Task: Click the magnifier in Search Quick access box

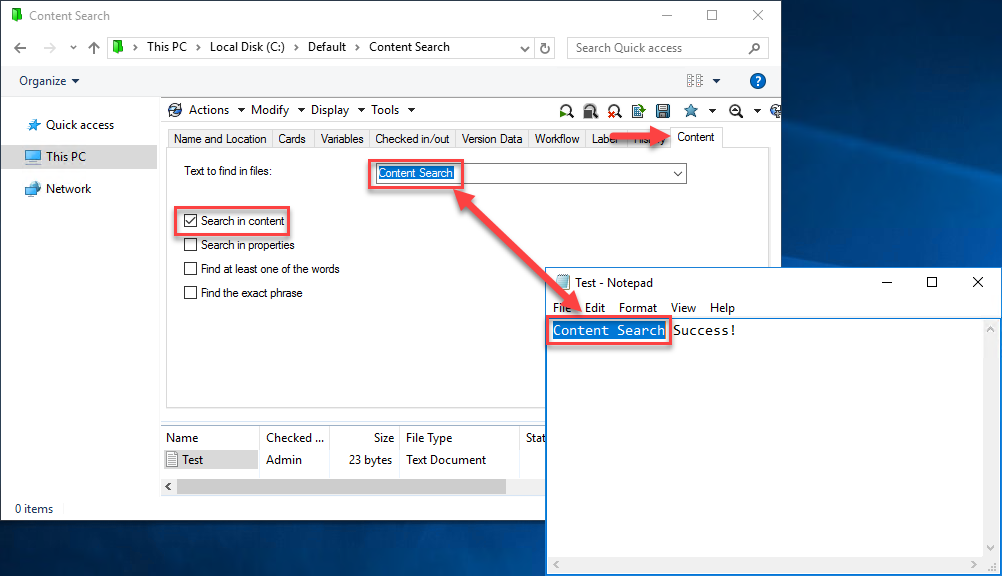Action: [754, 48]
